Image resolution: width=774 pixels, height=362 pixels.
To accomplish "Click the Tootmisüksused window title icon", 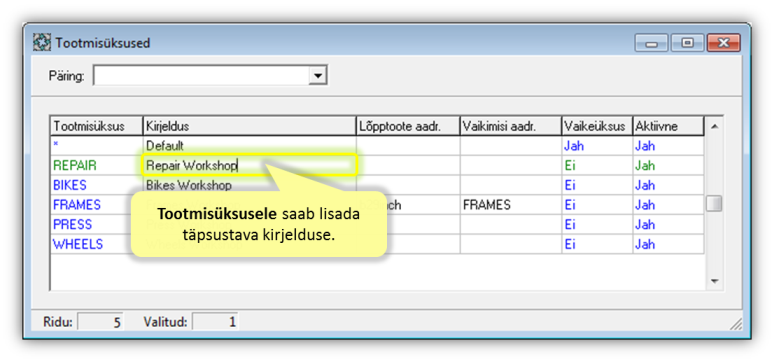I will 42,43.
